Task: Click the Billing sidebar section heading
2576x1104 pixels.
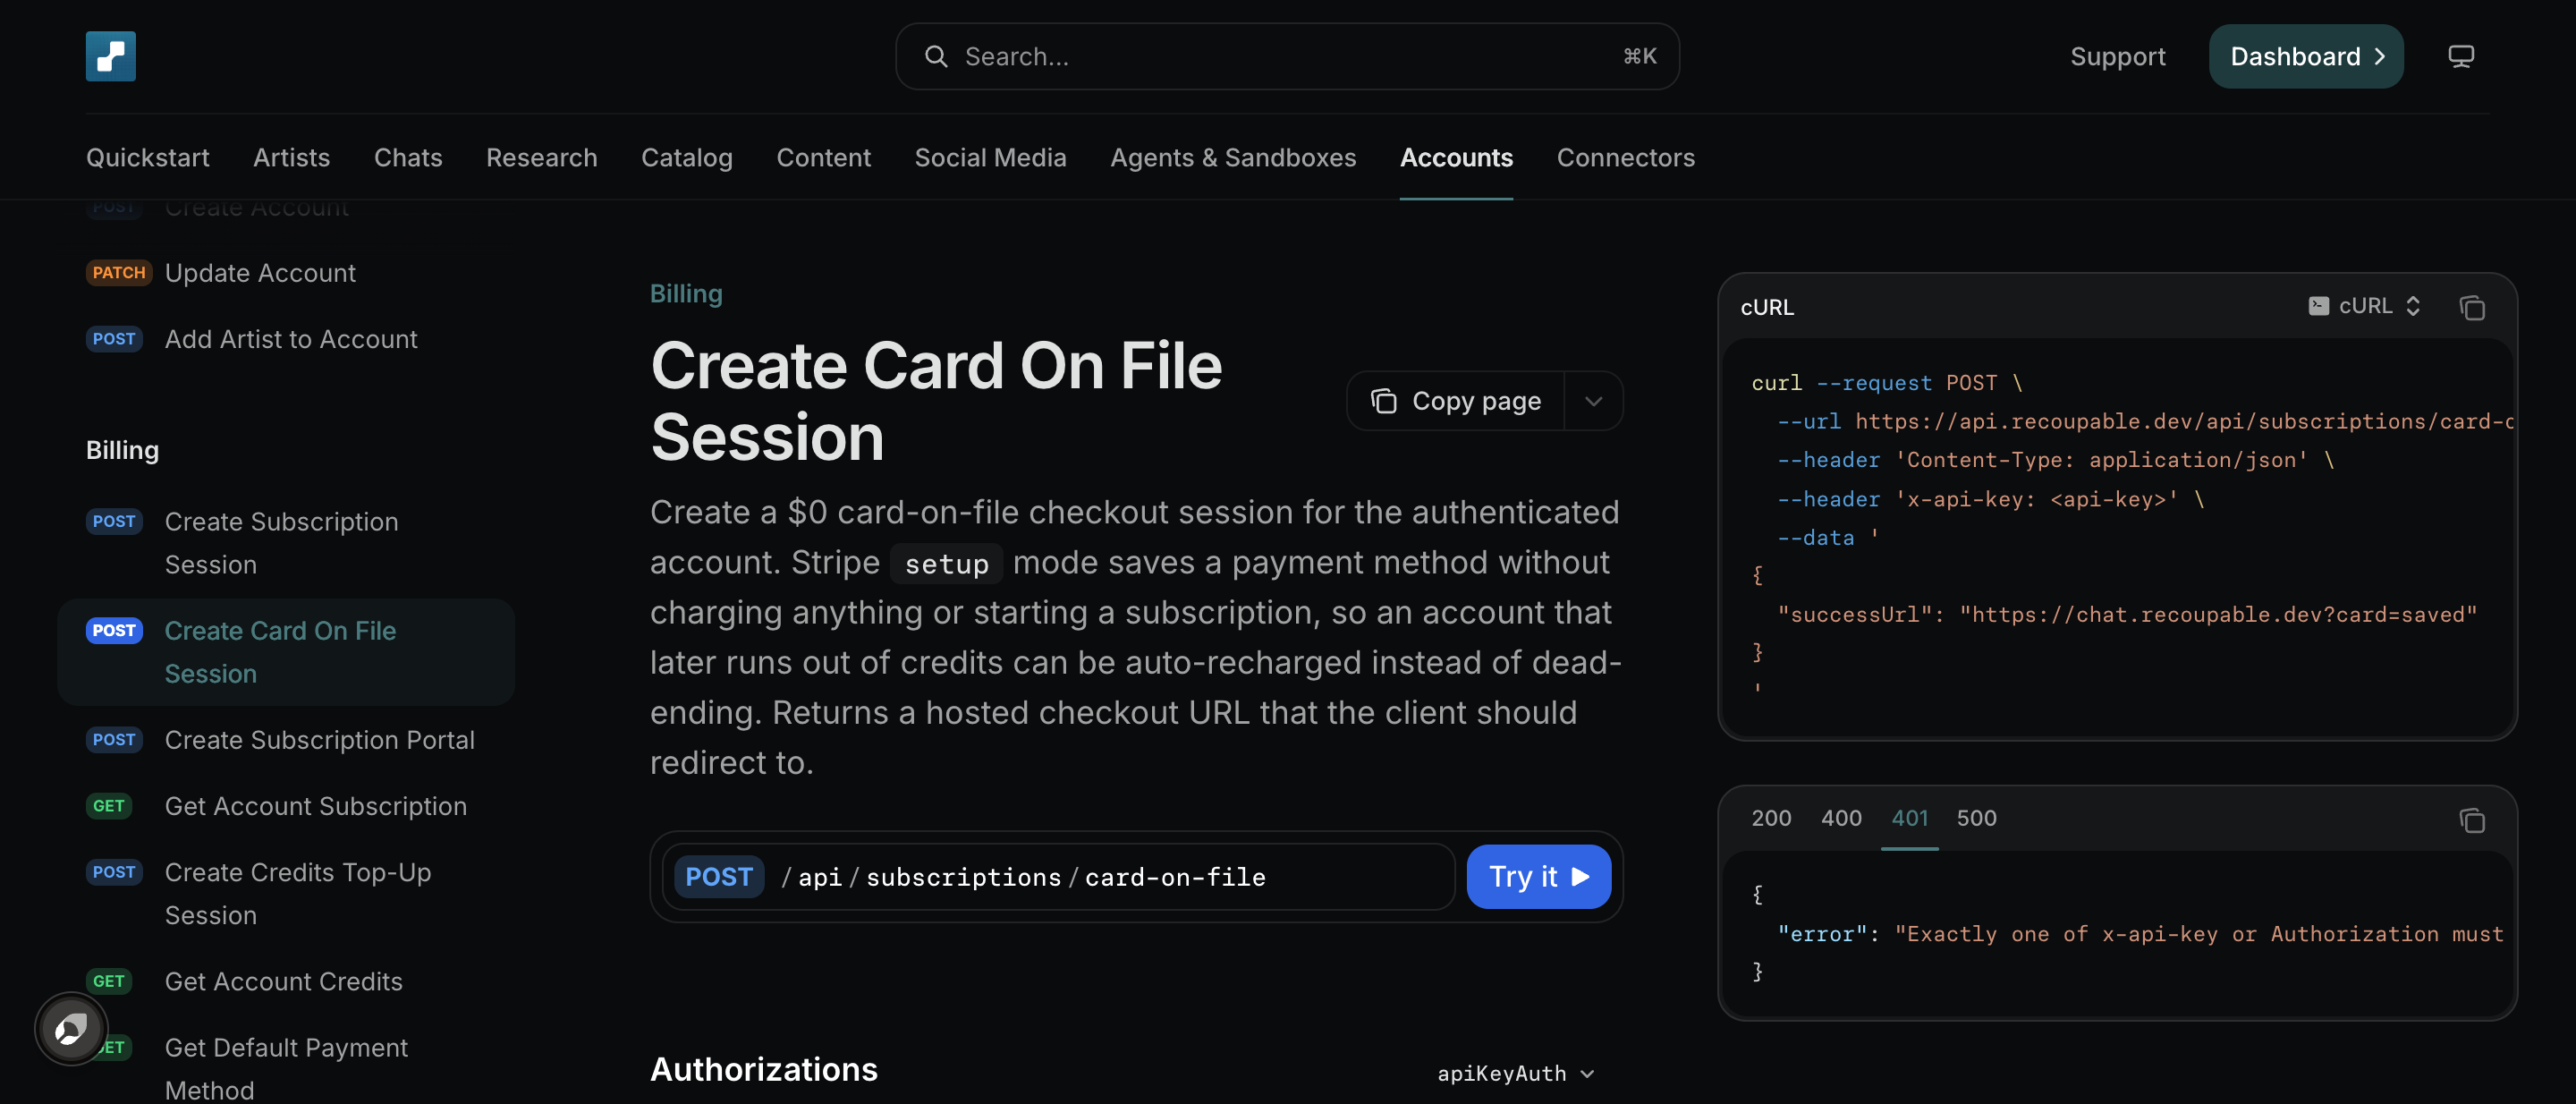Action: tap(122, 450)
